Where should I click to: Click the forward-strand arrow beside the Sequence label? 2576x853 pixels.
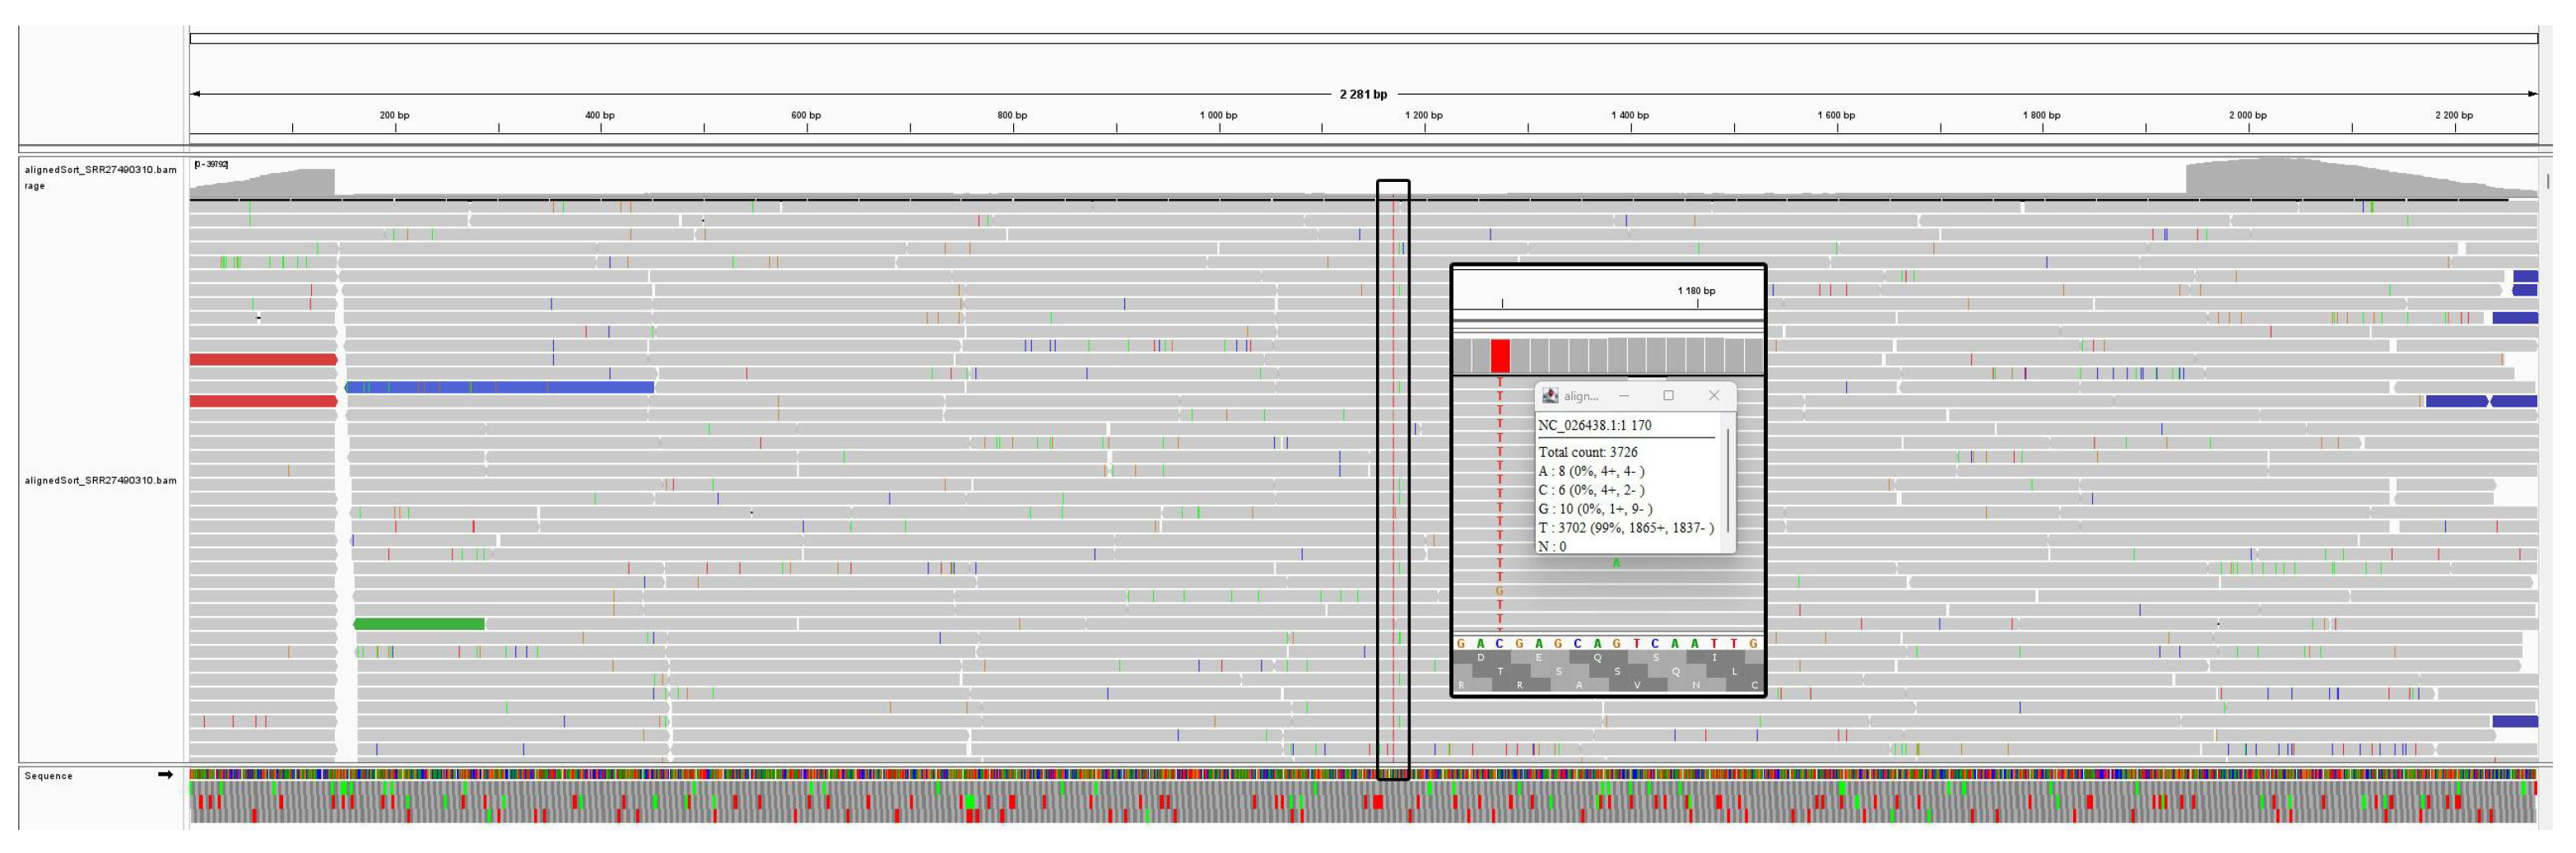click(165, 775)
